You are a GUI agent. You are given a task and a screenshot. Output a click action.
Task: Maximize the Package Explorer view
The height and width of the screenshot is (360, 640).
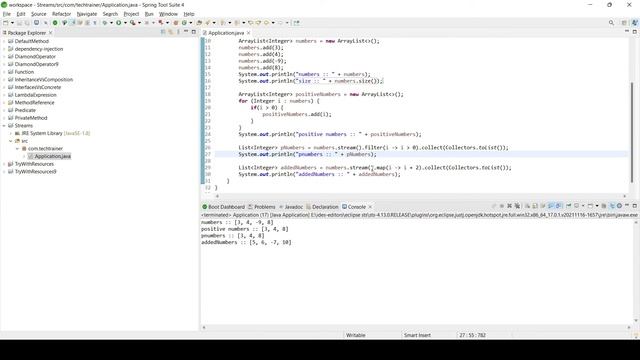tap(193, 32)
